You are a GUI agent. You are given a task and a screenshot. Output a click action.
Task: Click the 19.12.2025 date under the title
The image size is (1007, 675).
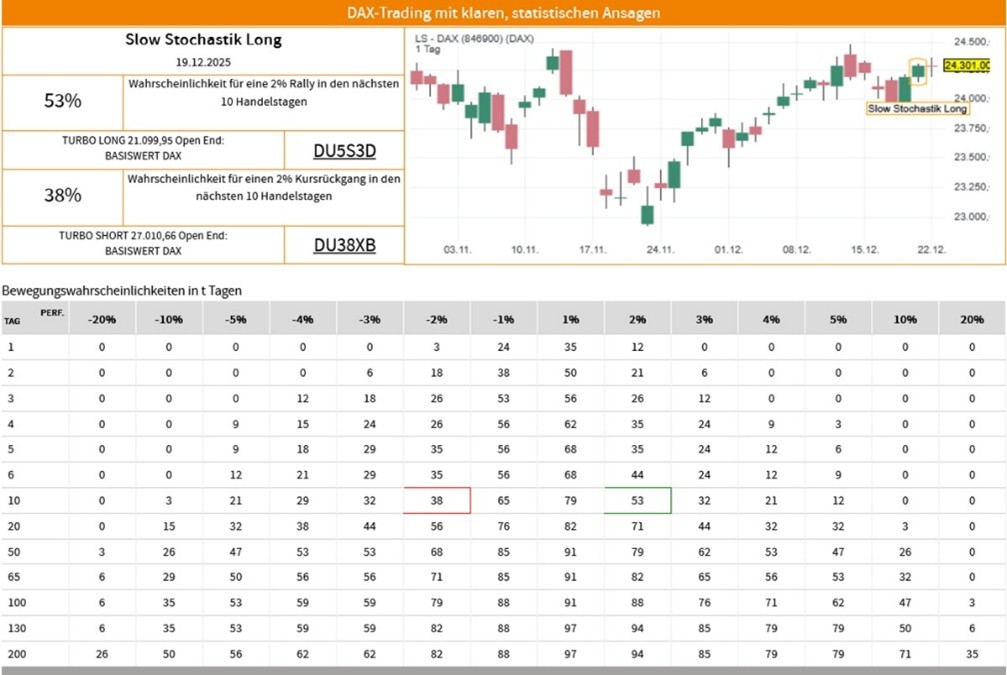click(x=203, y=63)
